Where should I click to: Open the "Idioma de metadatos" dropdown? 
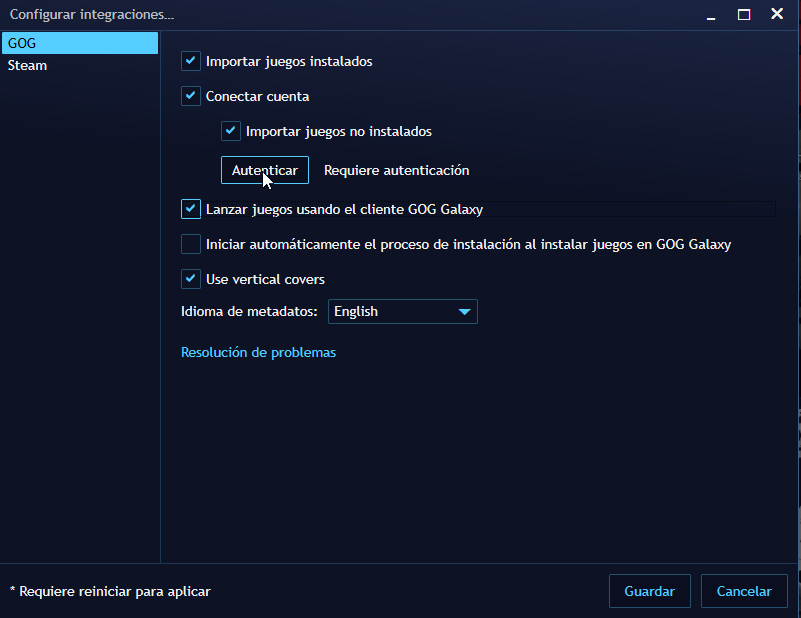click(x=402, y=311)
